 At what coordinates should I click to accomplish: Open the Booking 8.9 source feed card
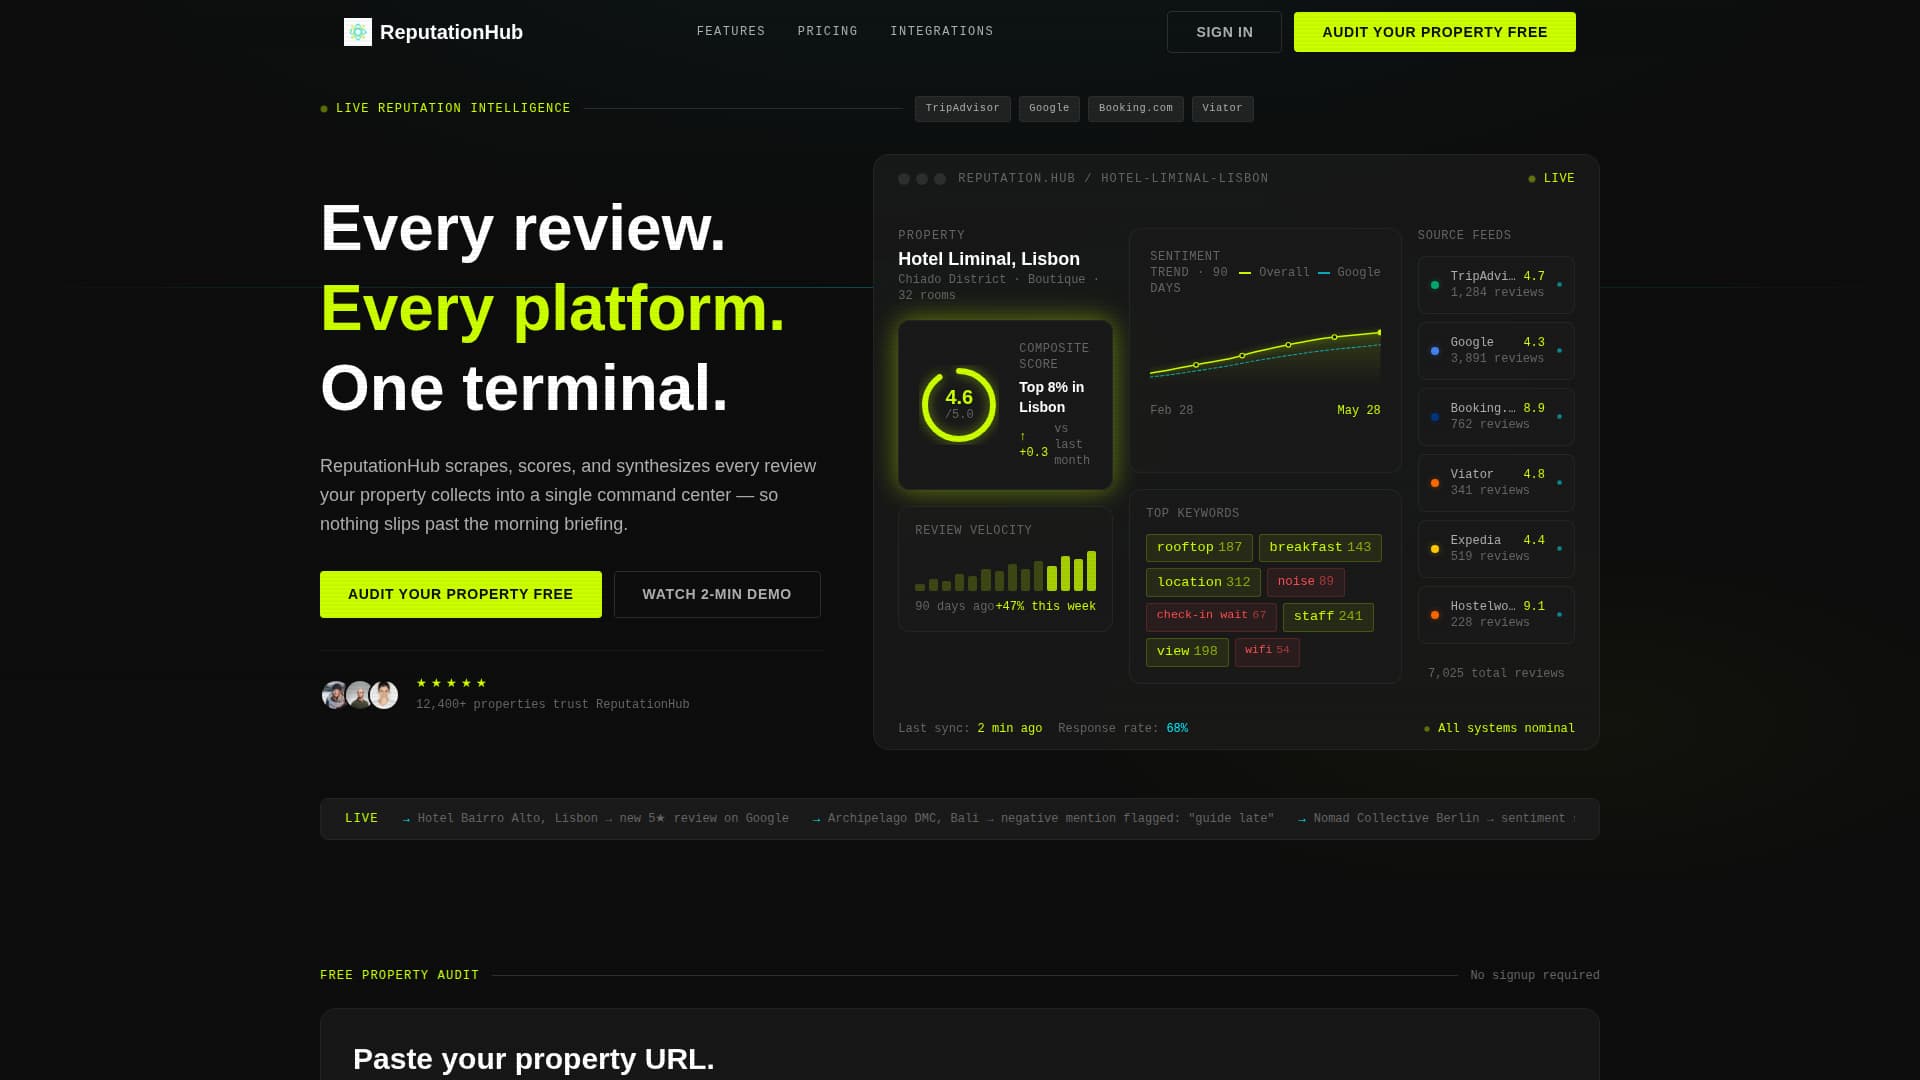pyautogui.click(x=1496, y=417)
